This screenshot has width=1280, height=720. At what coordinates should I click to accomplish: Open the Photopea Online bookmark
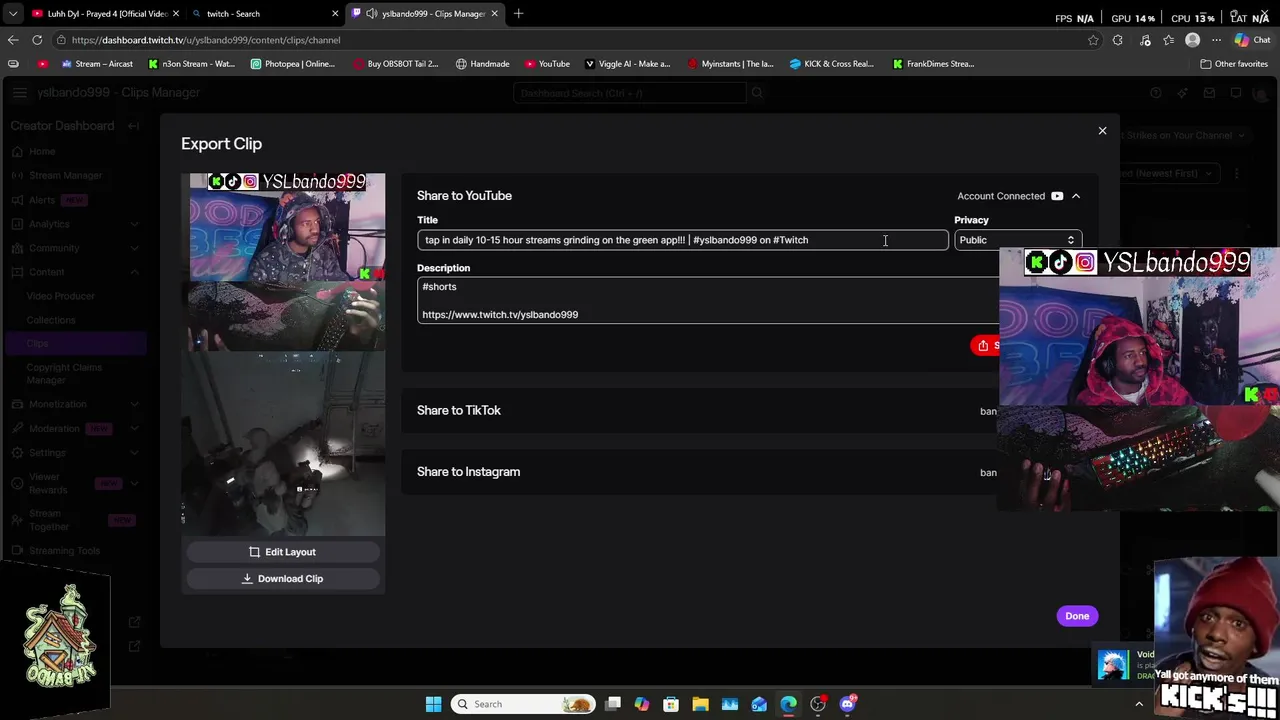tap(293, 64)
